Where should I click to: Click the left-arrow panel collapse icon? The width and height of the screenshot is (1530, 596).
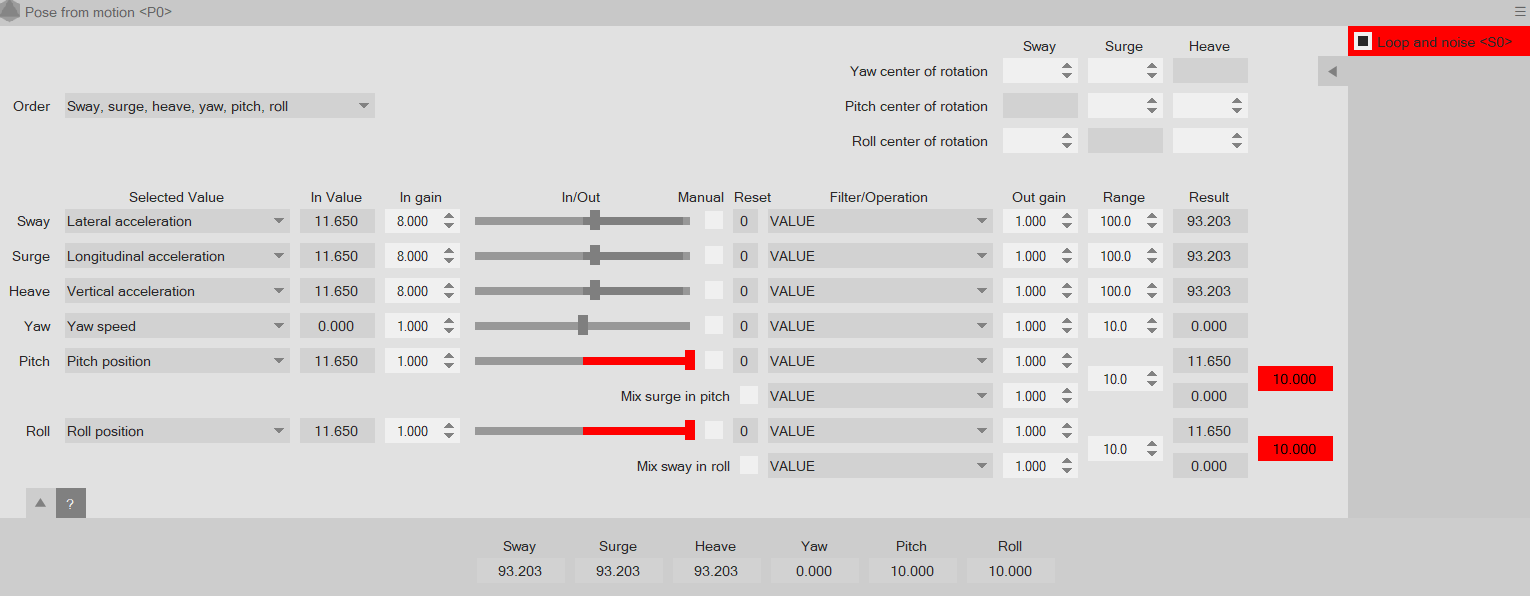pos(1332,71)
